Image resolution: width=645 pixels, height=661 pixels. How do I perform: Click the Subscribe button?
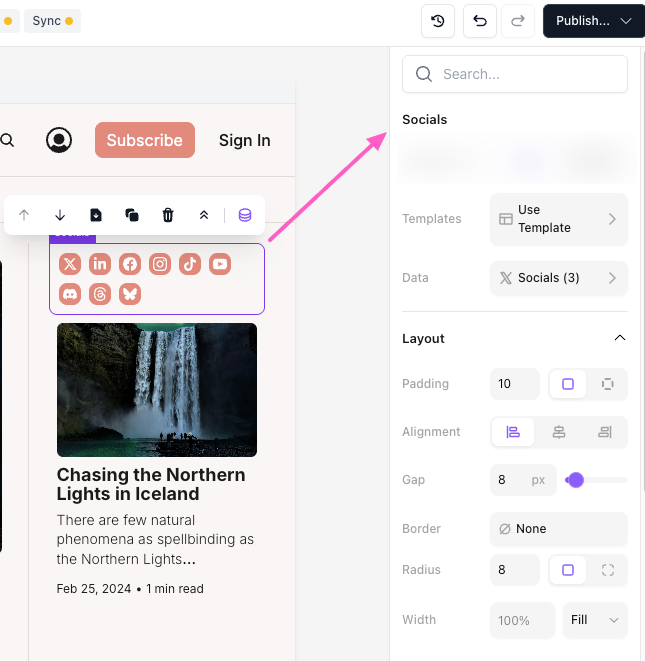(145, 140)
